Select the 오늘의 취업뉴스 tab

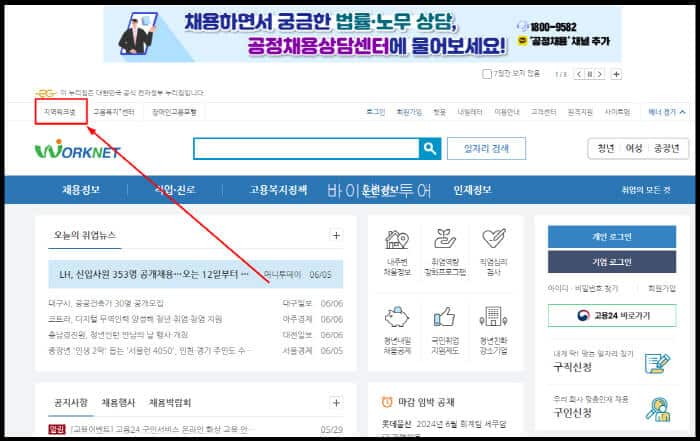84,235
